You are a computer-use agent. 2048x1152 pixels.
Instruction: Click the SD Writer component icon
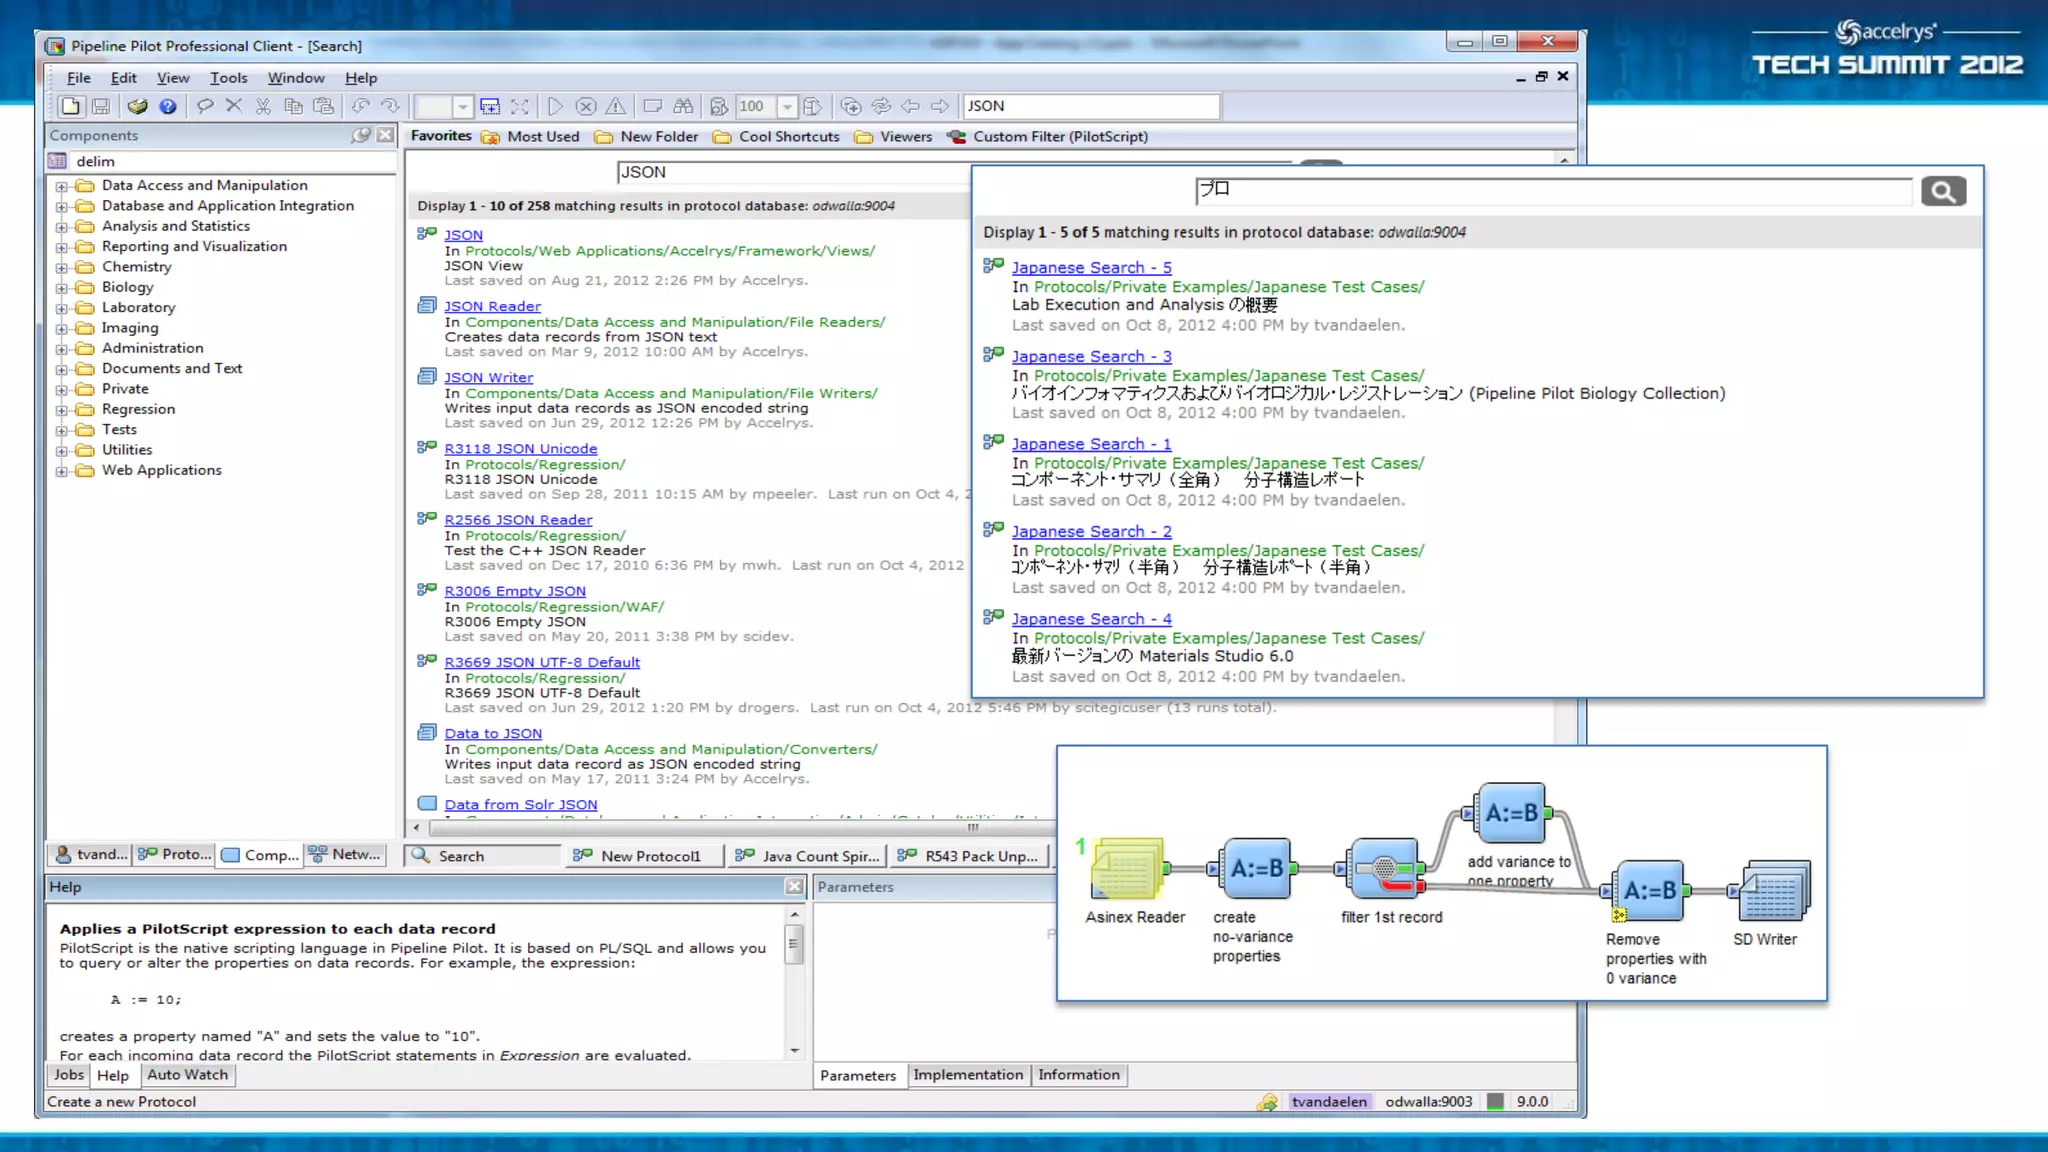[1773, 890]
